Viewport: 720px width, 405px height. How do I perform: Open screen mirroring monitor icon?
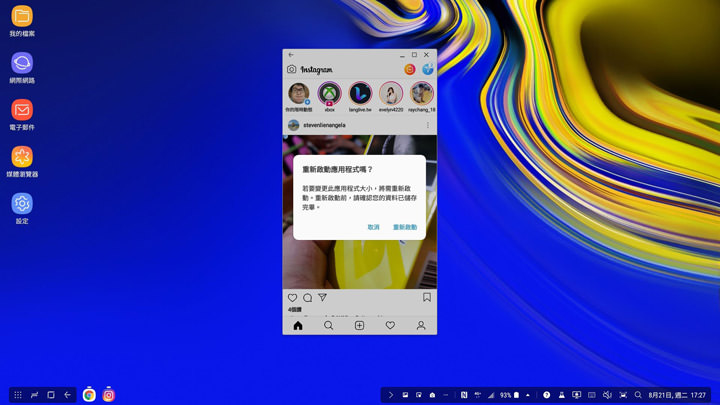tap(577, 395)
